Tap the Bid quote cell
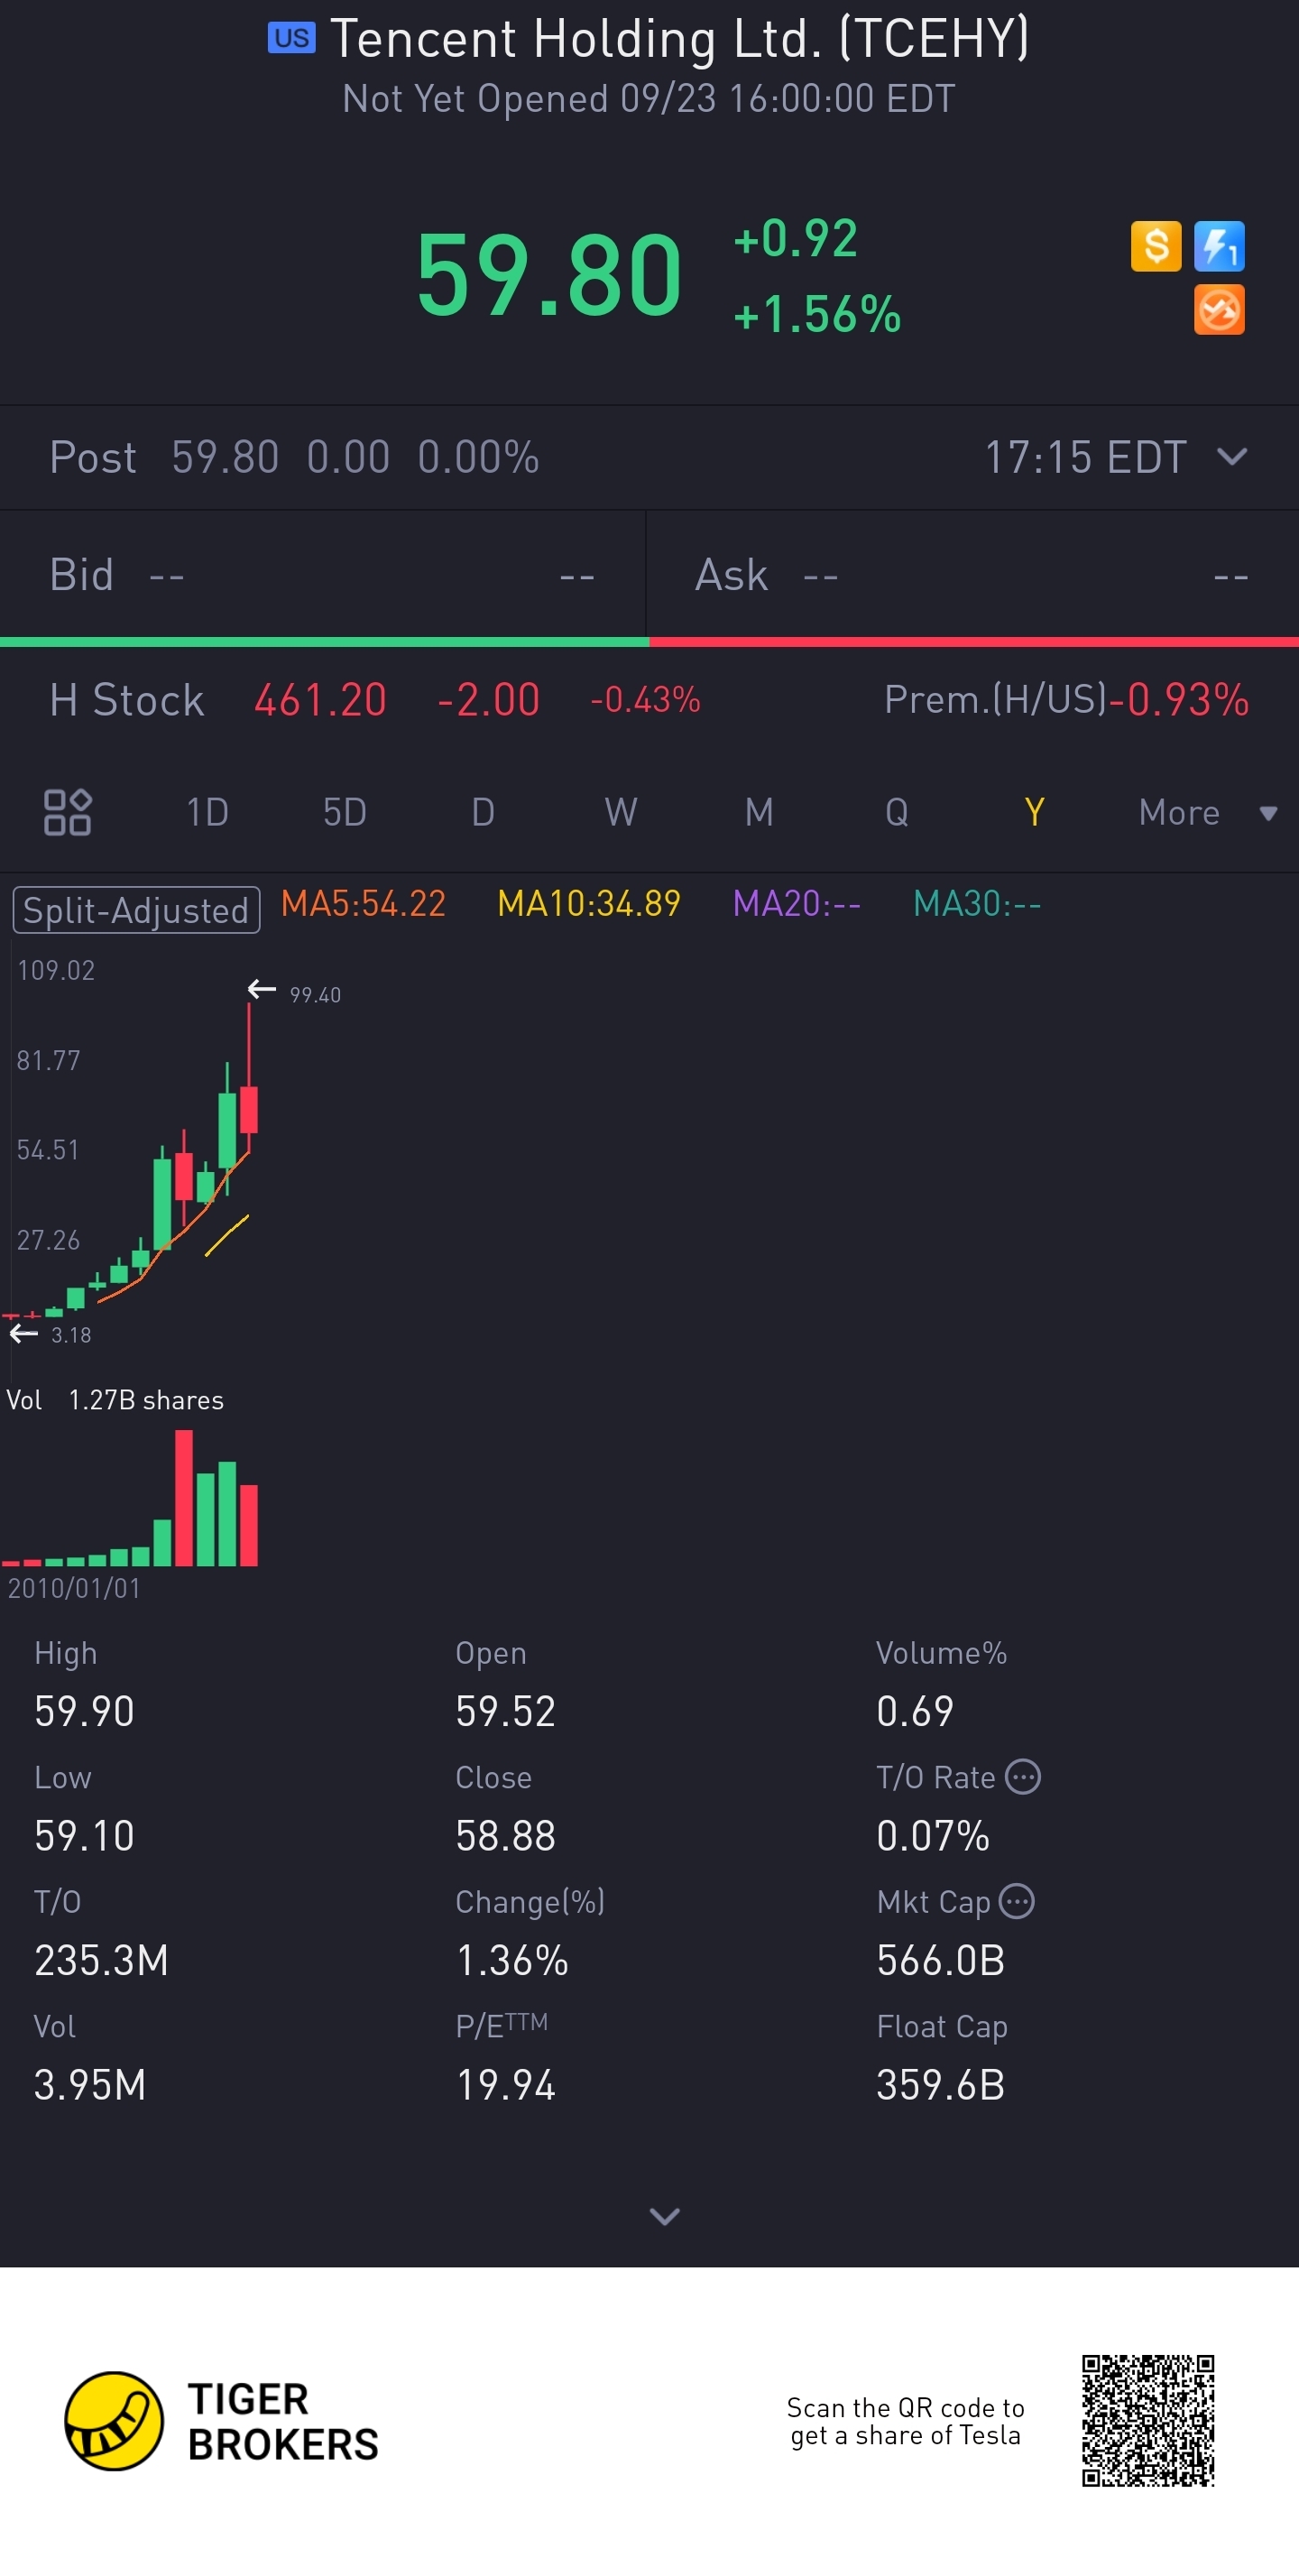 pos(322,575)
